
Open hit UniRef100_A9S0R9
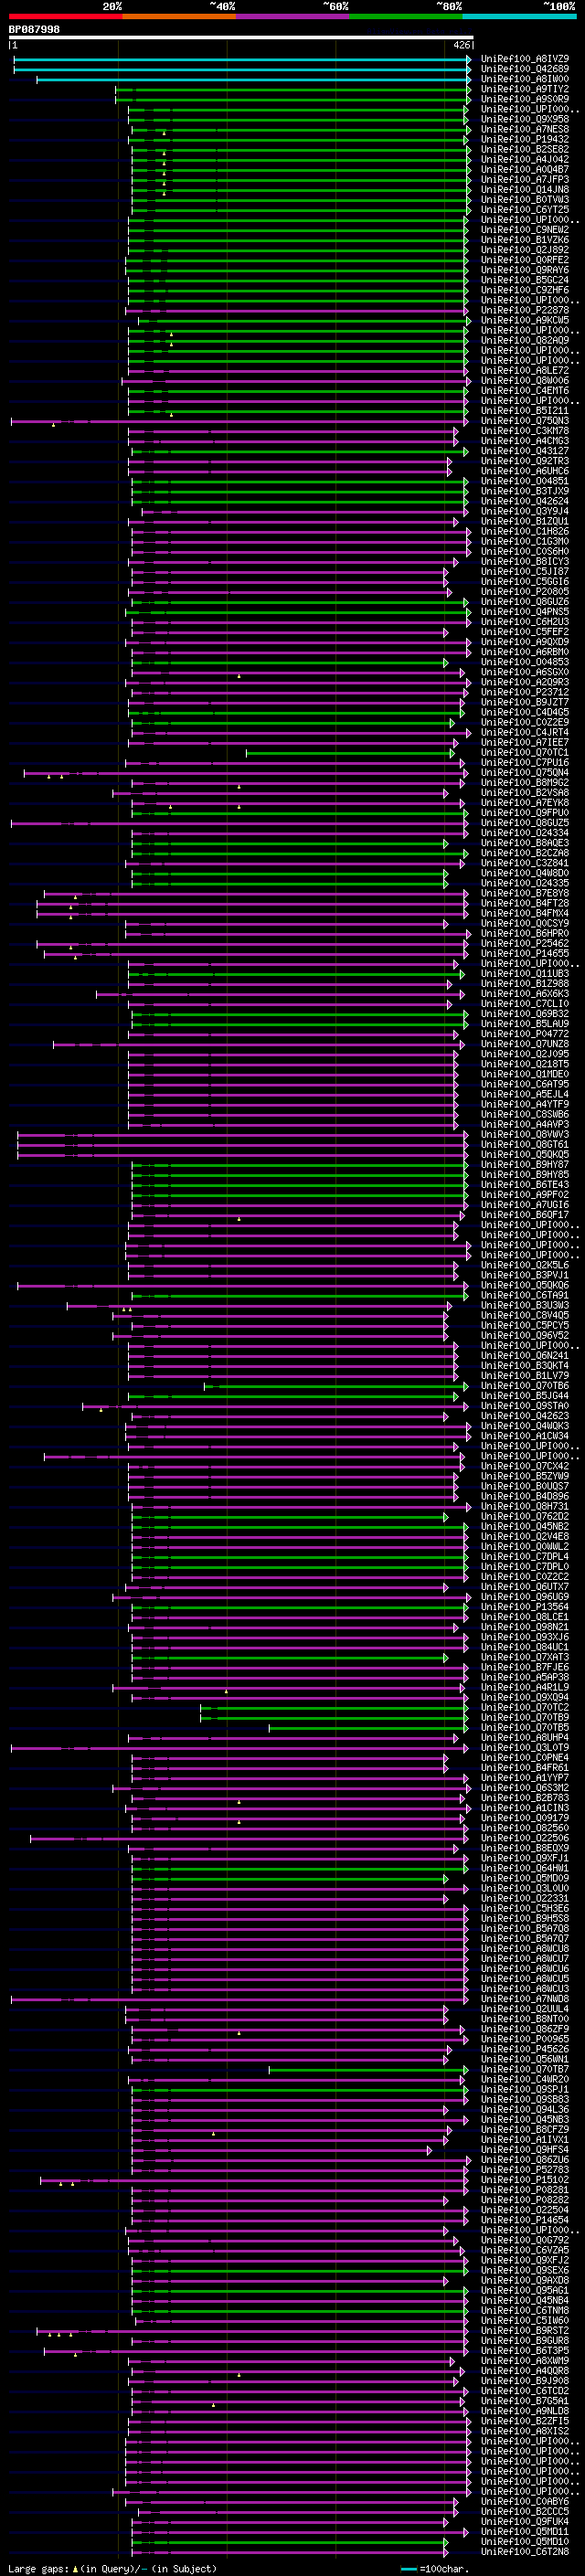525,99
